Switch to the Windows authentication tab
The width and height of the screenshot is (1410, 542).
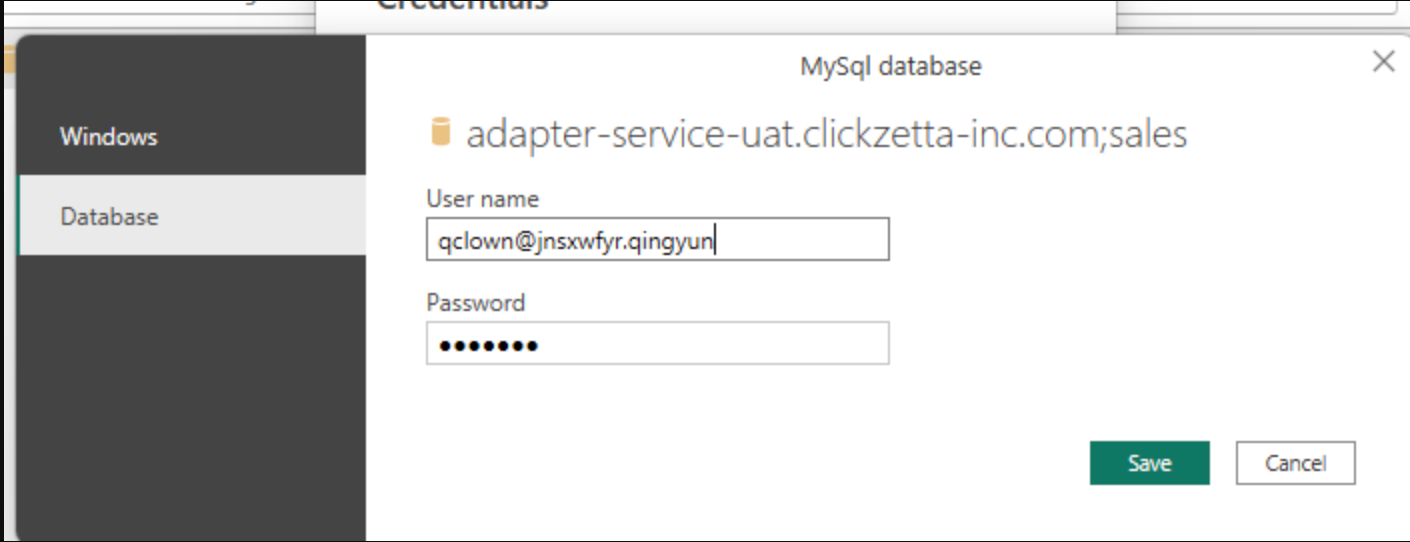click(109, 136)
